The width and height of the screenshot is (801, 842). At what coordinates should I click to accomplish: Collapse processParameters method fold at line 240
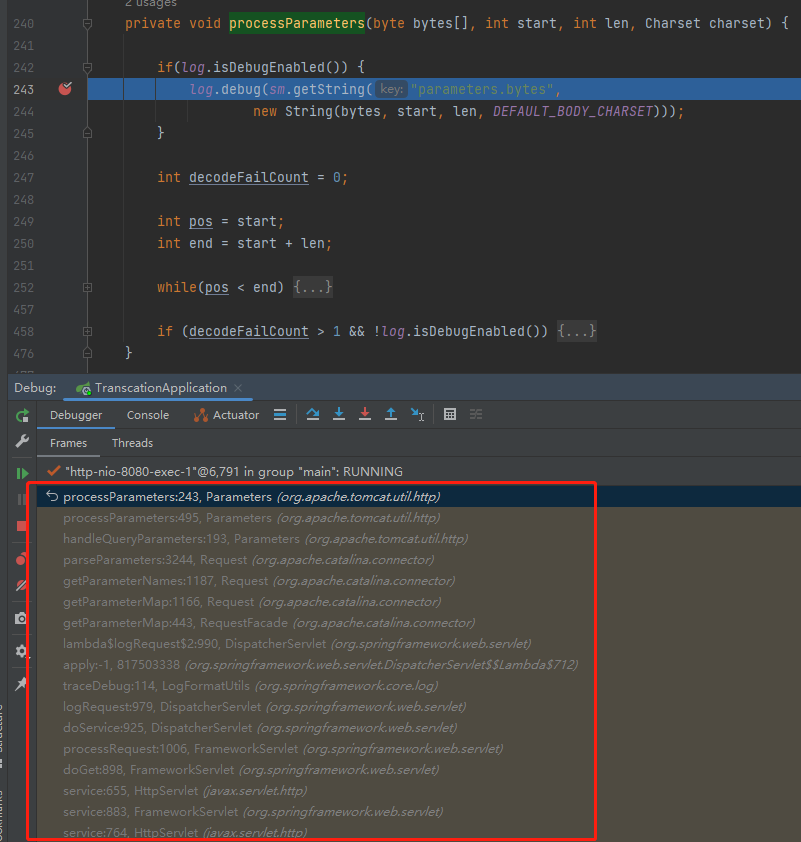(x=88, y=24)
